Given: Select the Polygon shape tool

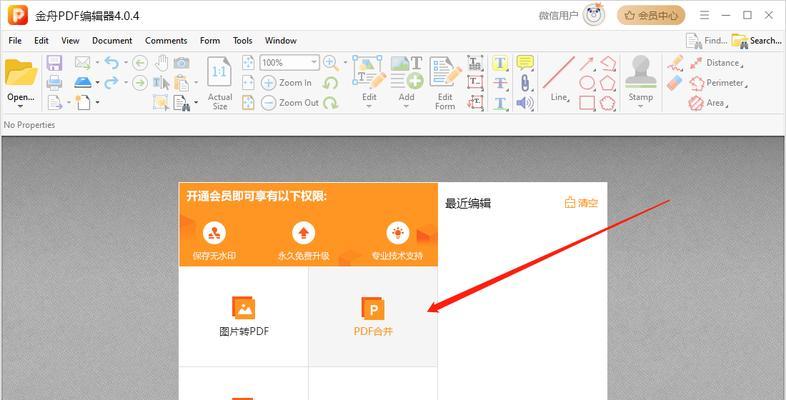Looking at the screenshot, I should pyautogui.click(x=608, y=83).
